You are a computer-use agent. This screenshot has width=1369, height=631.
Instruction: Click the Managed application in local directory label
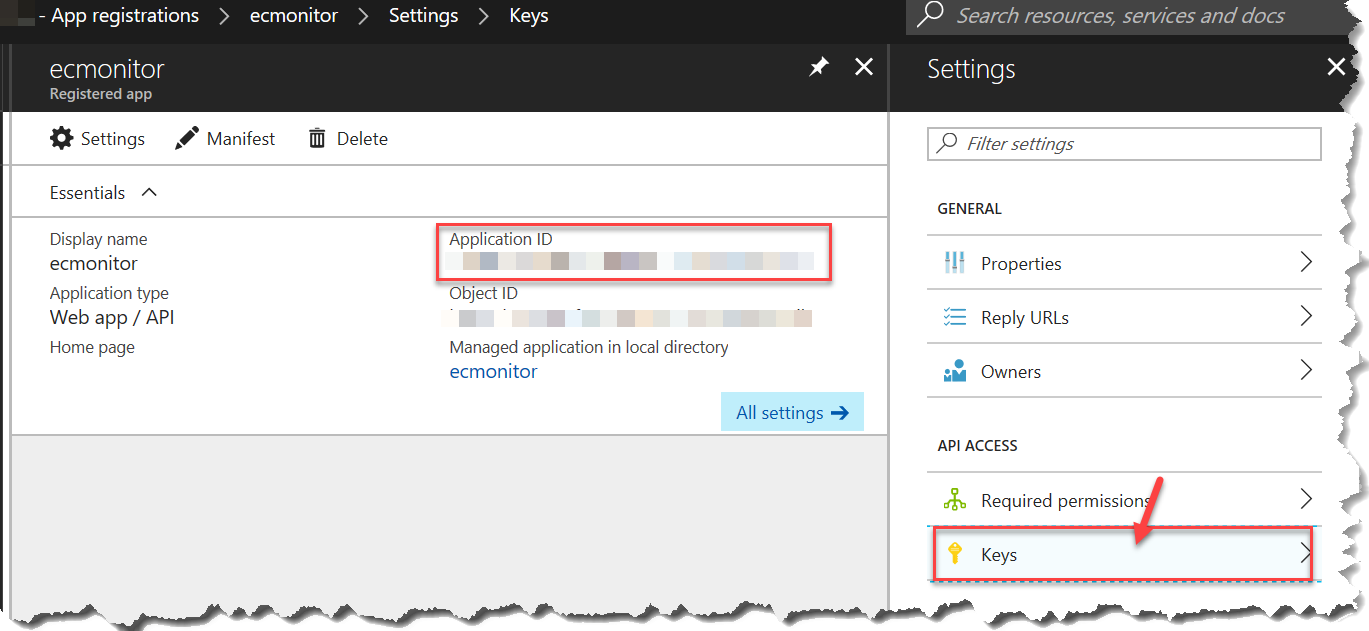(x=589, y=347)
